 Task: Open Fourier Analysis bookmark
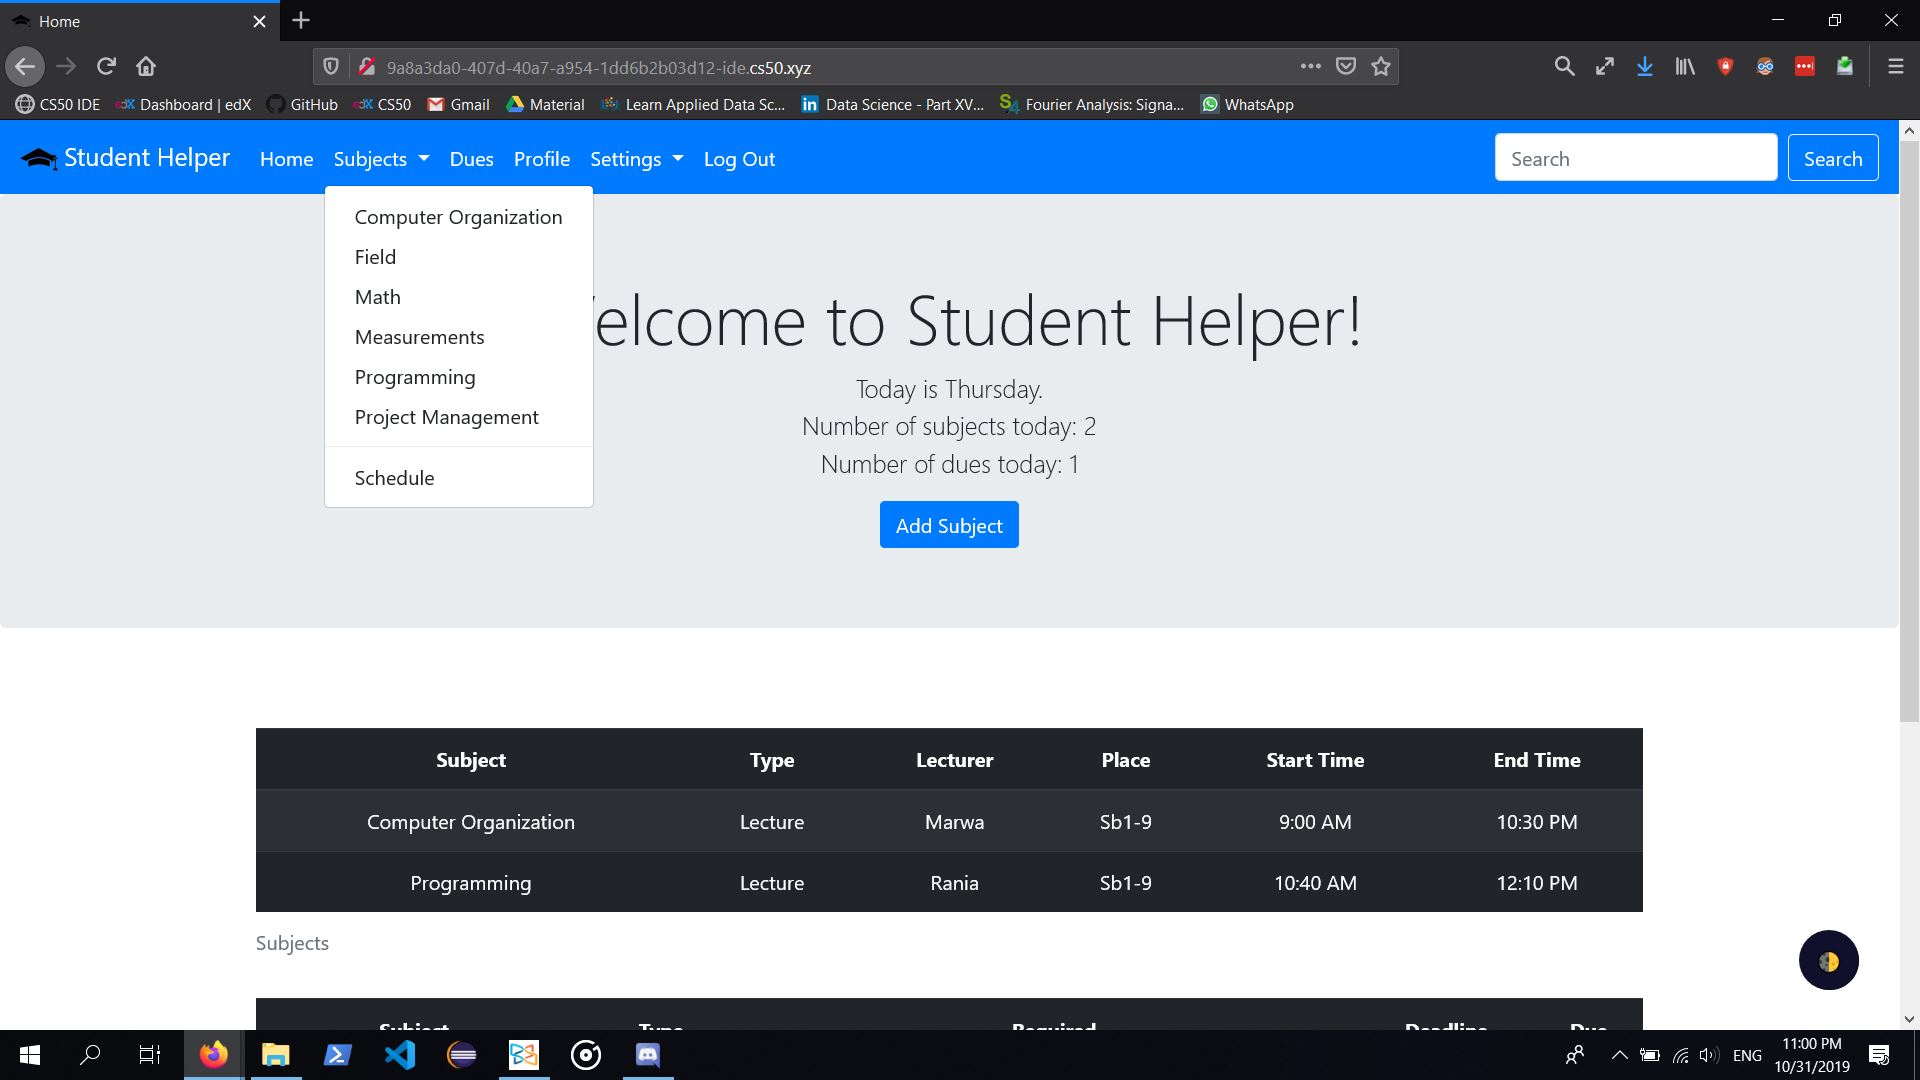click(x=1092, y=104)
